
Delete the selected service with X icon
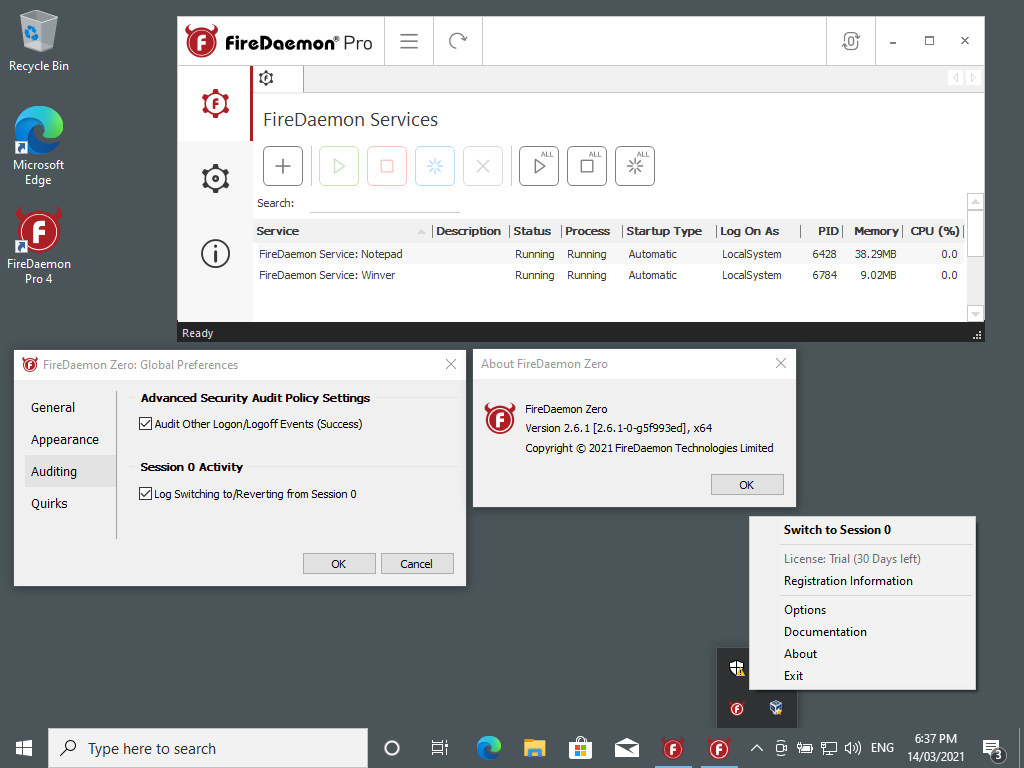[483, 166]
